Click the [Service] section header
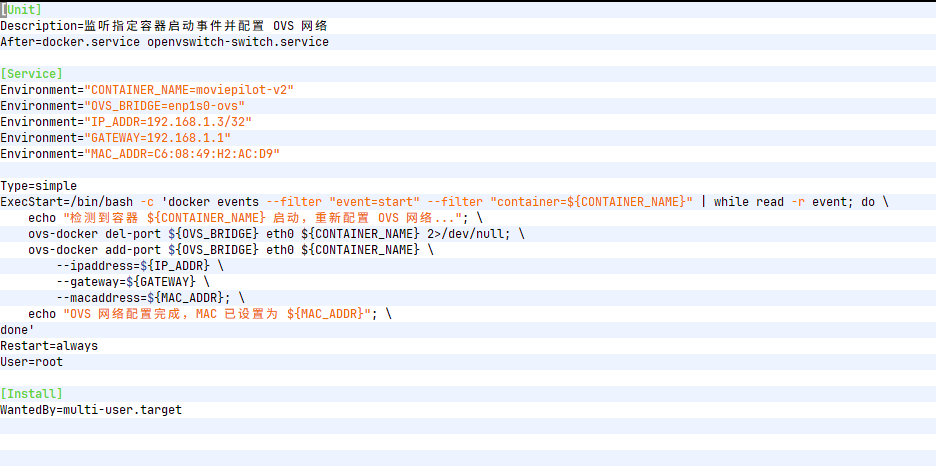 pyautogui.click(x=31, y=74)
